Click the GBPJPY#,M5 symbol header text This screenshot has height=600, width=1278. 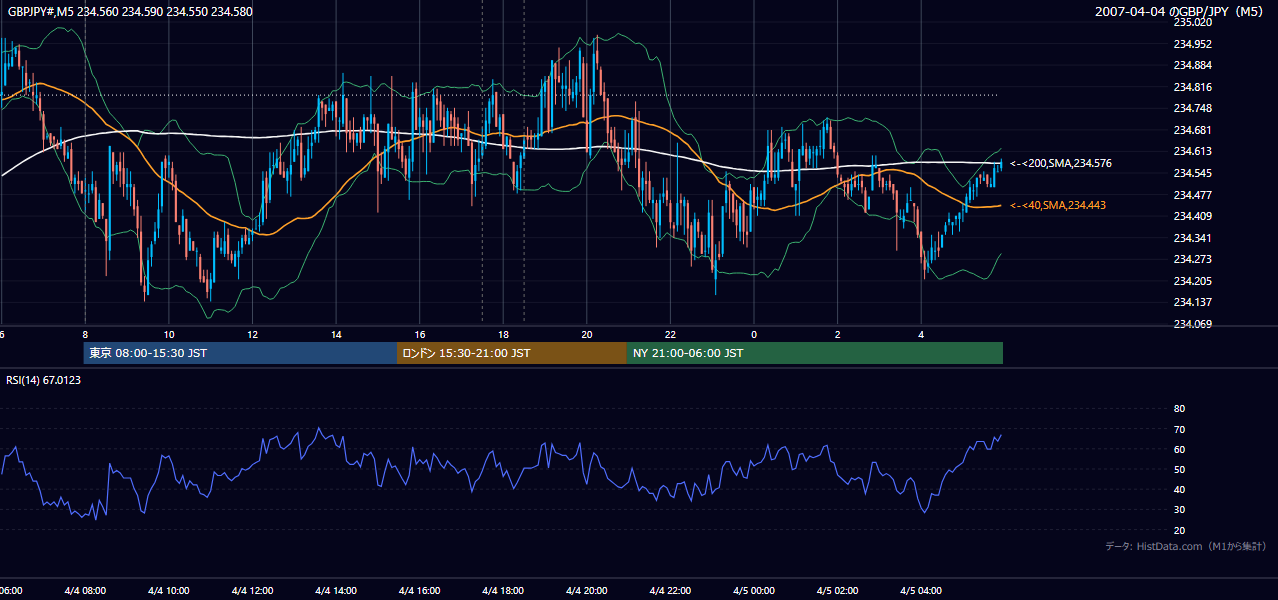point(129,11)
